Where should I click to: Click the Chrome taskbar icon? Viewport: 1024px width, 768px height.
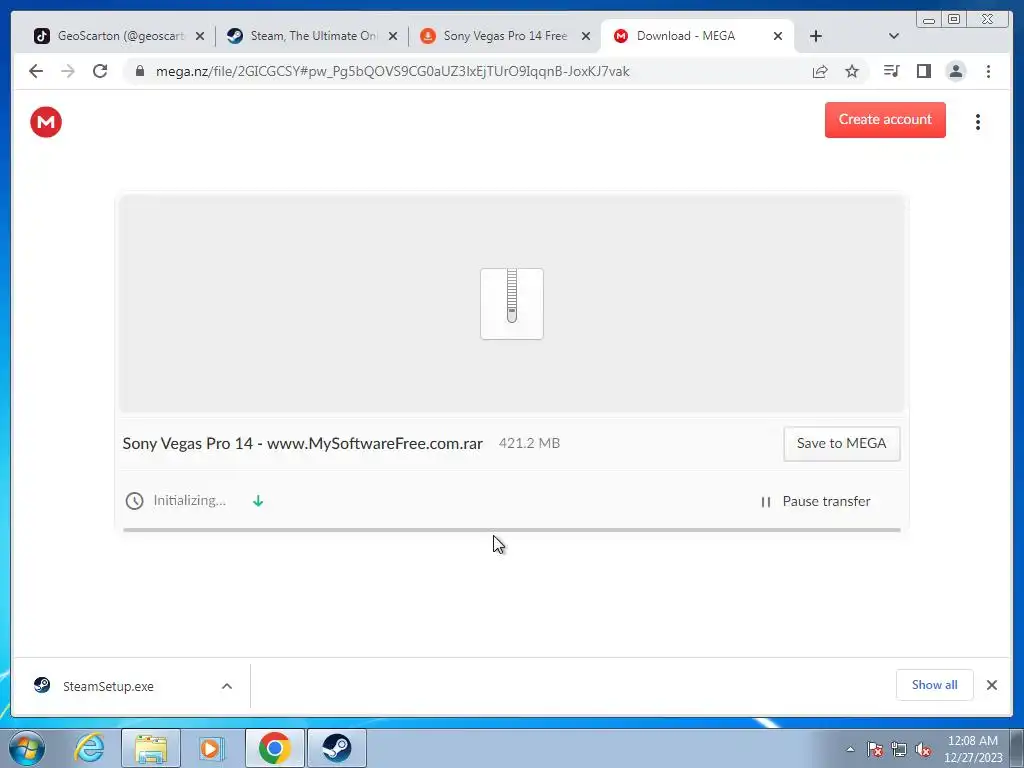[274, 748]
